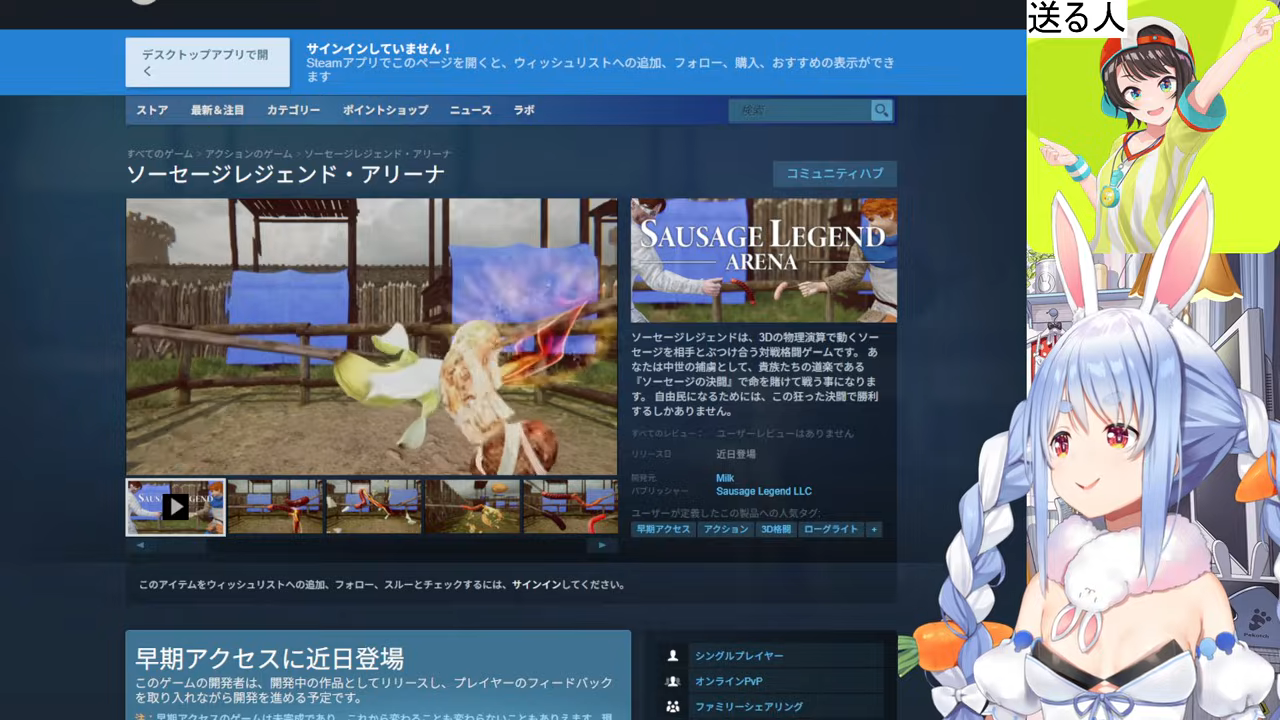Click the single player icon
Image resolution: width=1280 pixels, height=720 pixels.
pos(673,656)
